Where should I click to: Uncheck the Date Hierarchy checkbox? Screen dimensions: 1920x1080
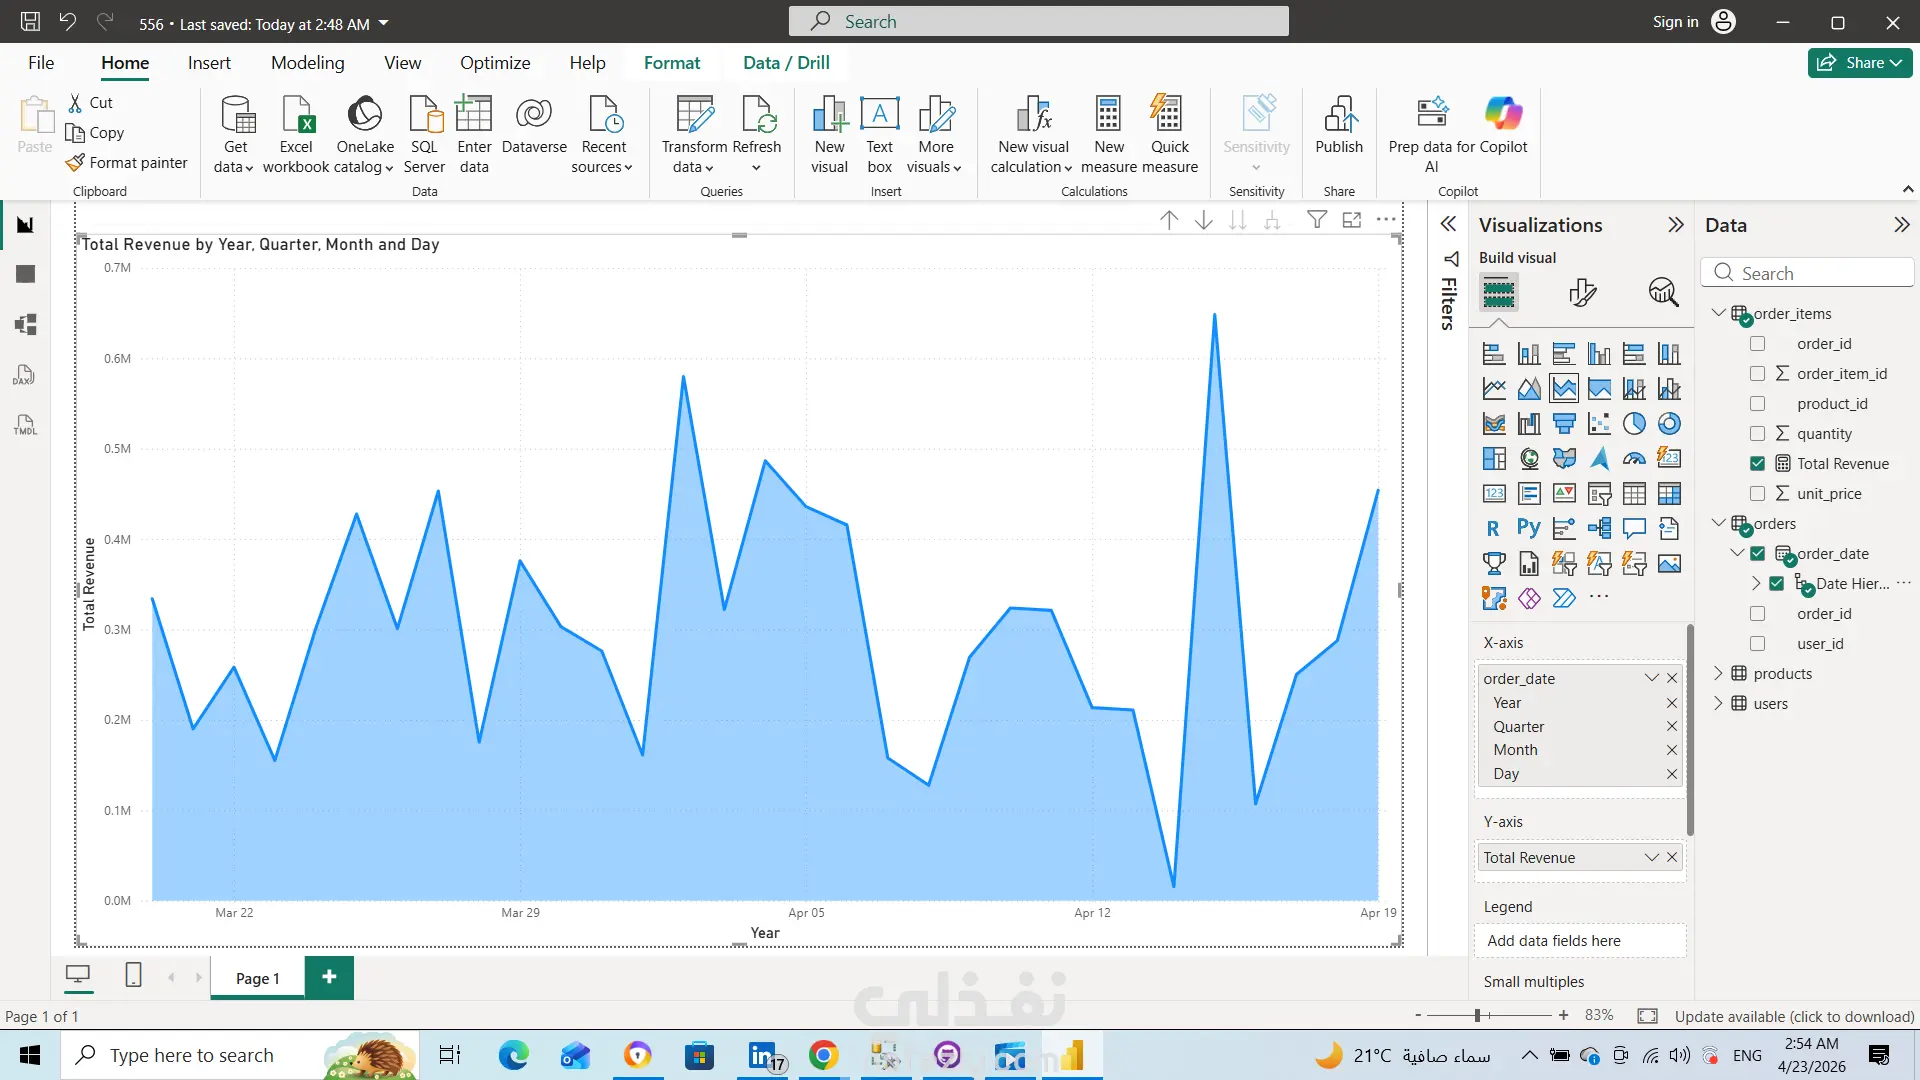coord(1777,584)
